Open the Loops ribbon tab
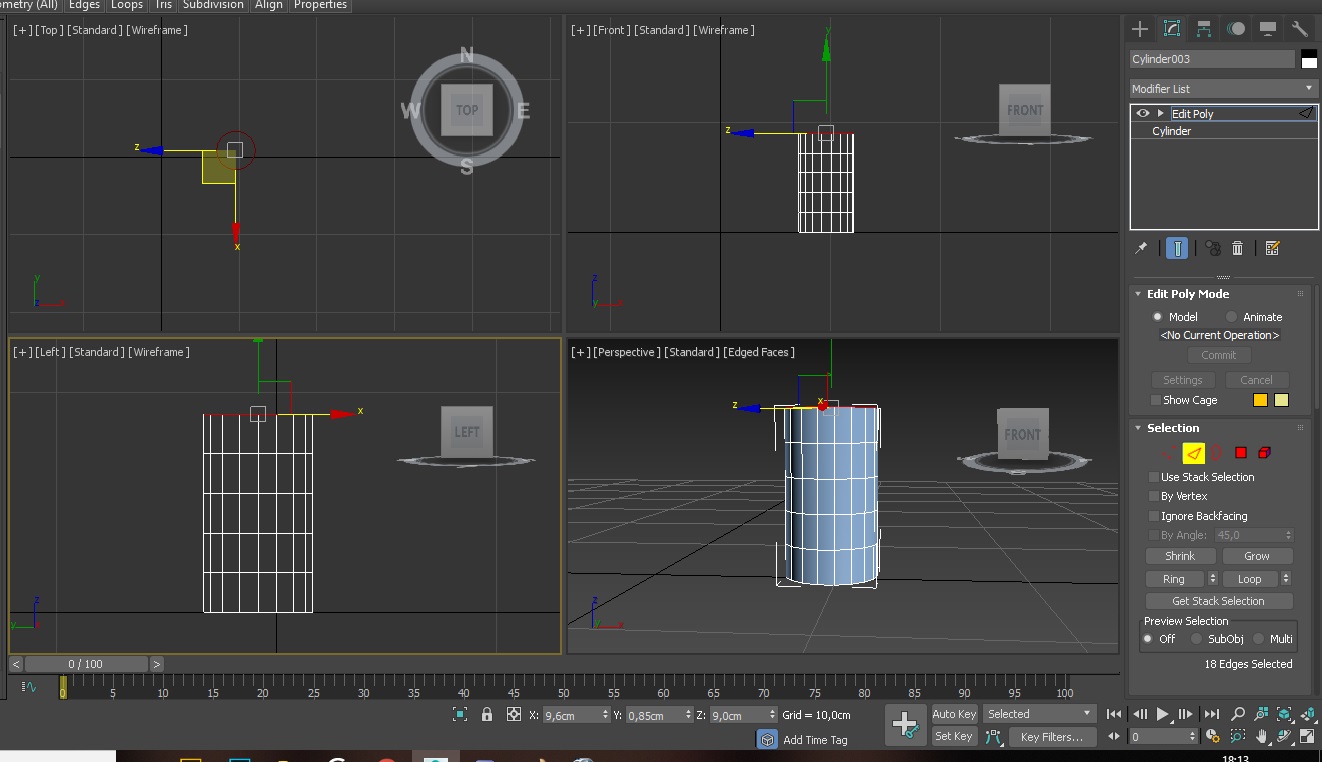 [127, 5]
